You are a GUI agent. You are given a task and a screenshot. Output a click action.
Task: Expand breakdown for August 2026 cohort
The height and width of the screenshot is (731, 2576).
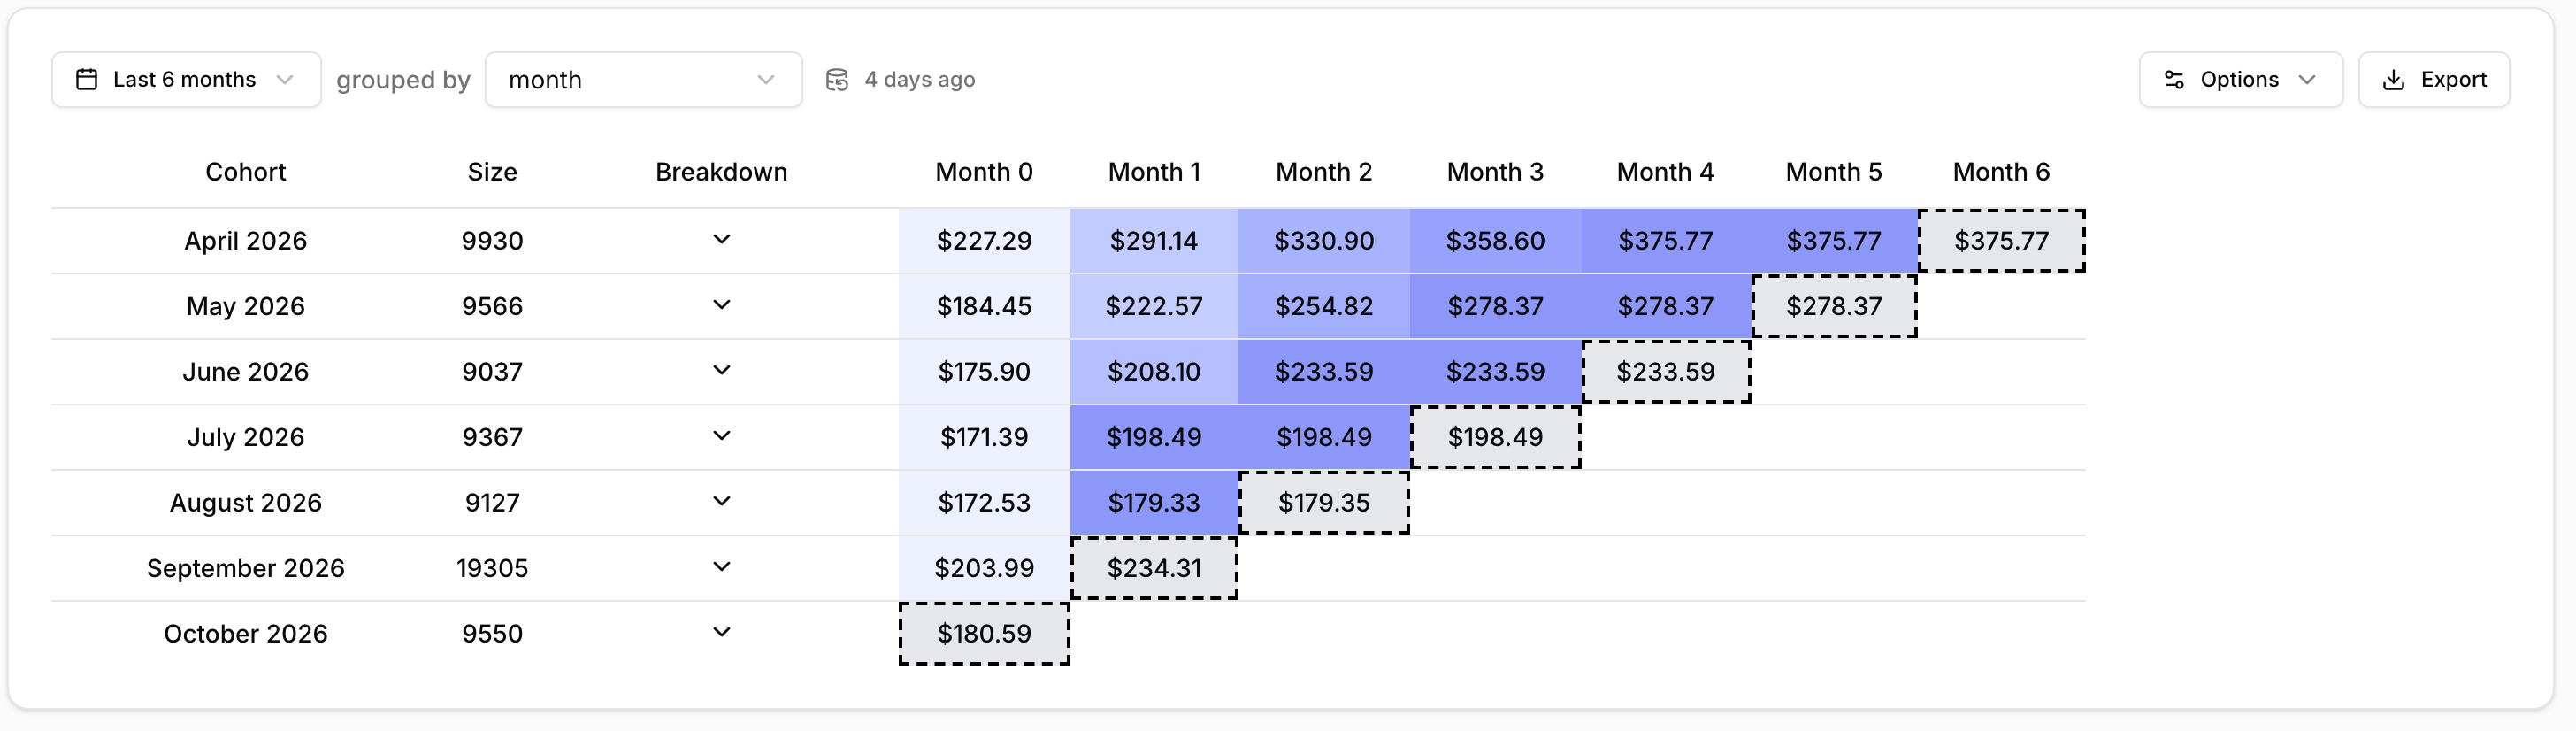tap(721, 501)
